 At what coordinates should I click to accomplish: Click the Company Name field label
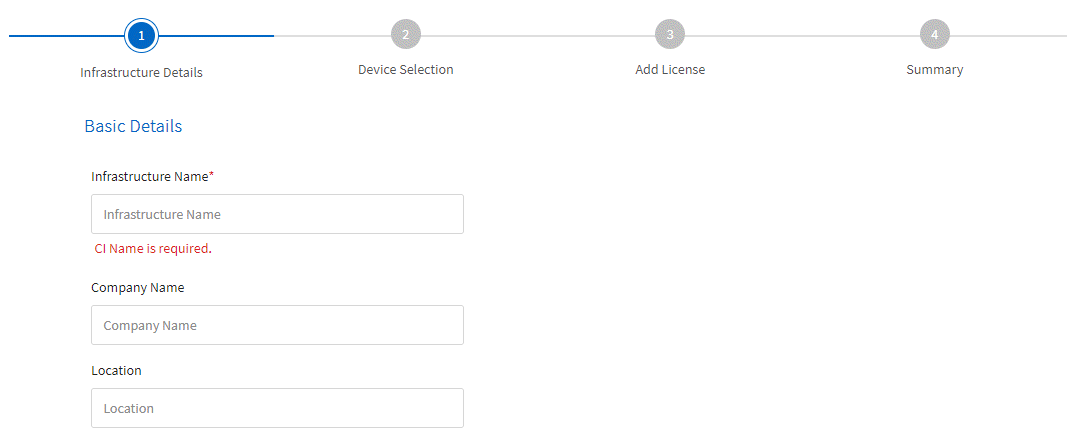click(138, 287)
